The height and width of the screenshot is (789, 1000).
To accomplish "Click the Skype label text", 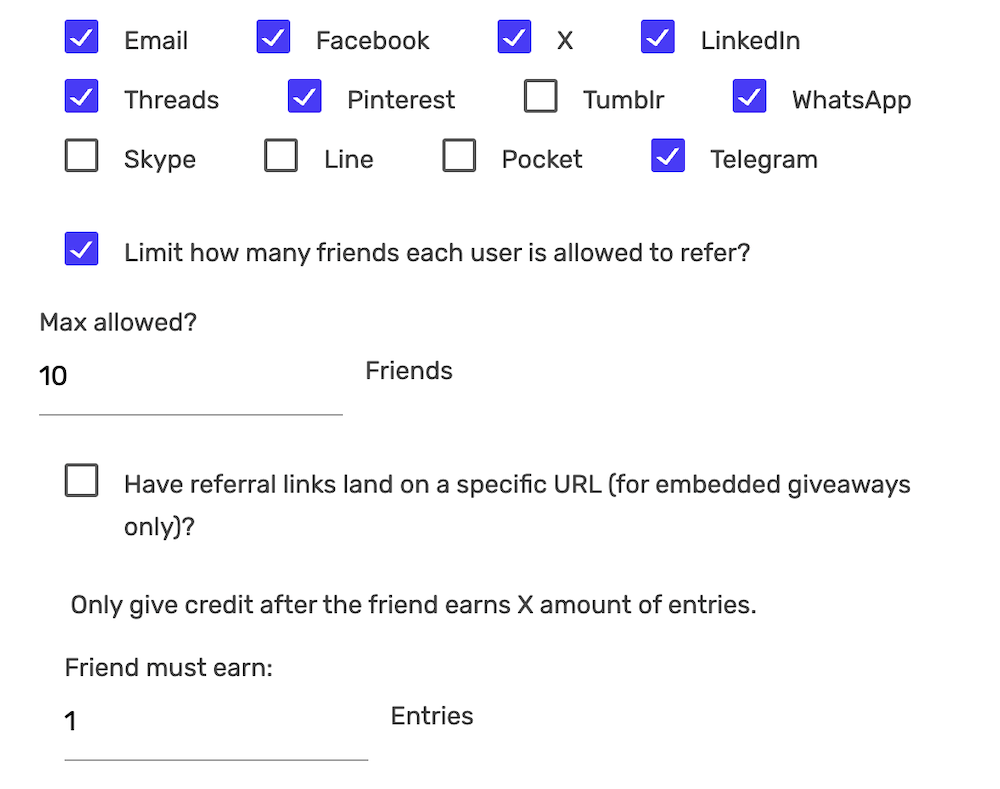I will click(160, 159).
